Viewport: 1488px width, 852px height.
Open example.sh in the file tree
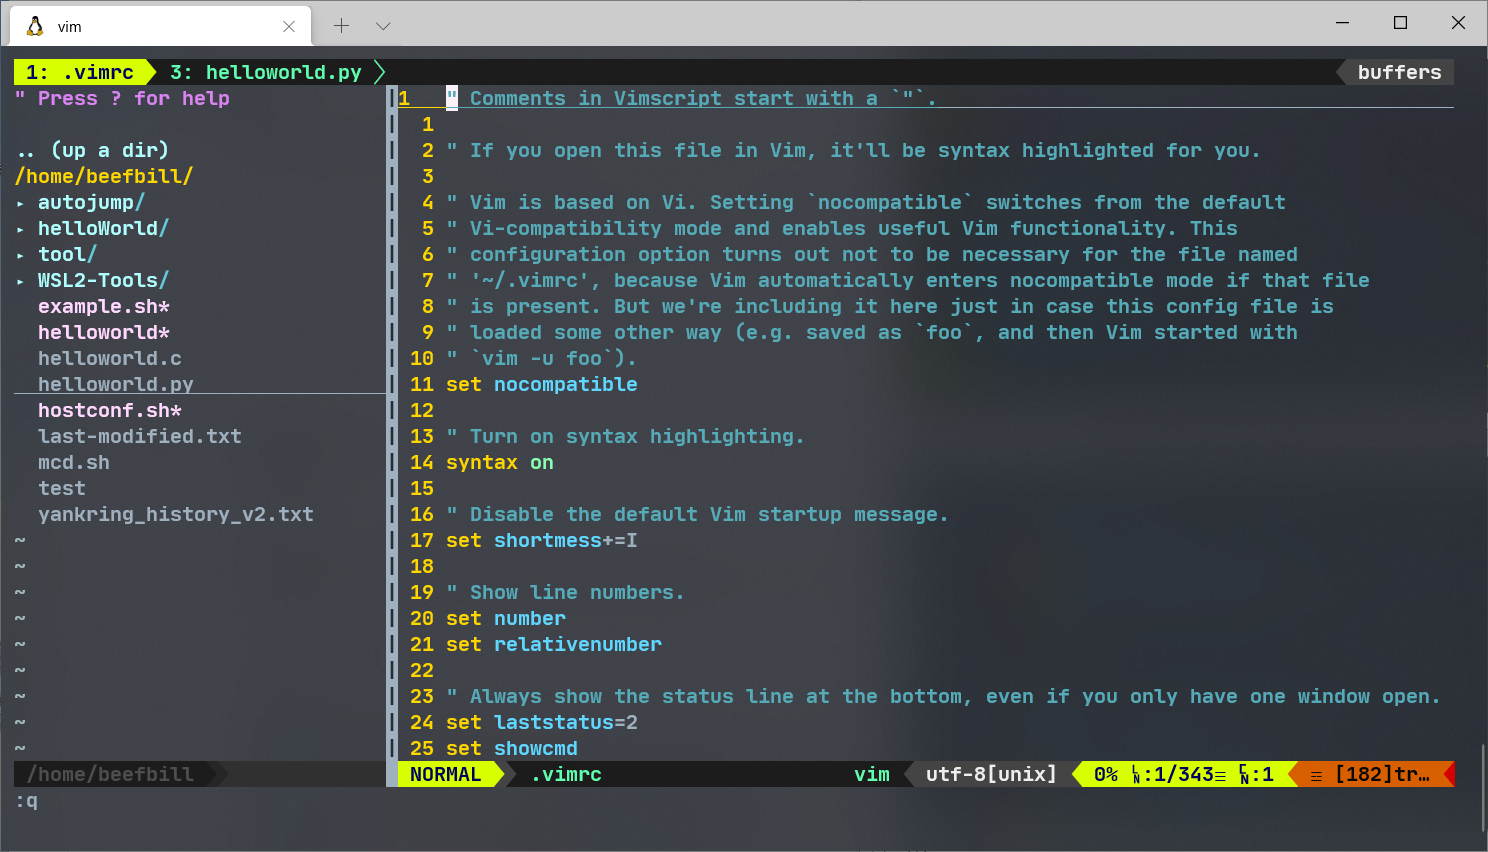pyautogui.click(x=103, y=306)
